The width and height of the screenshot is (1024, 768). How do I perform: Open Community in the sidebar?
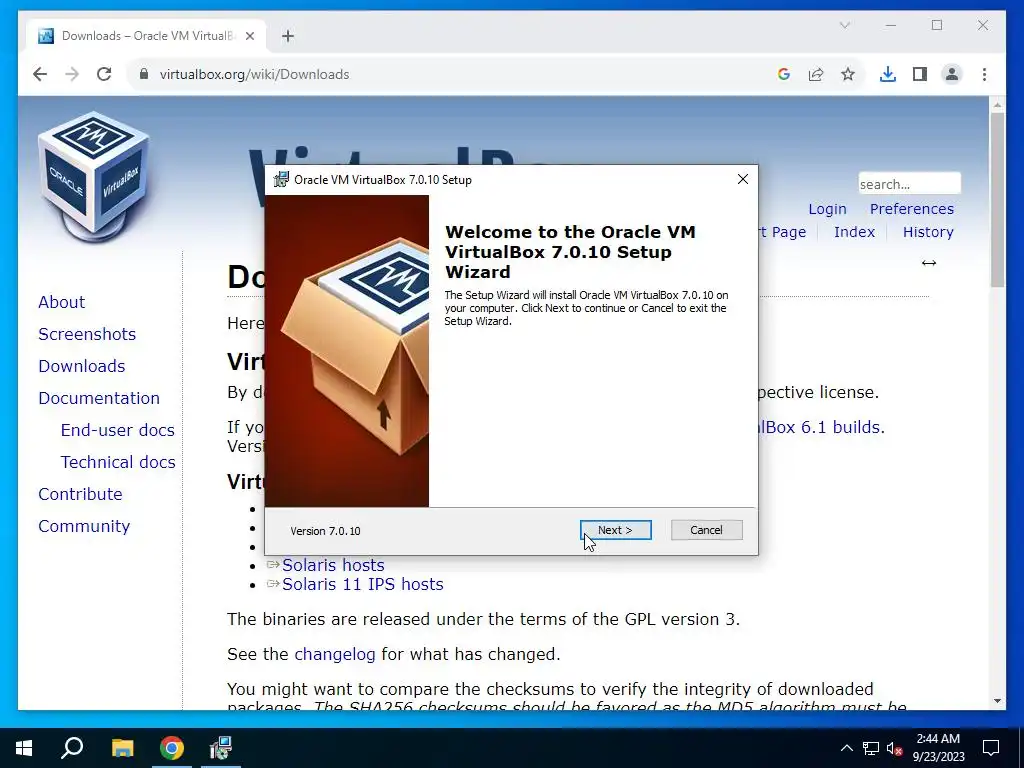pos(84,526)
